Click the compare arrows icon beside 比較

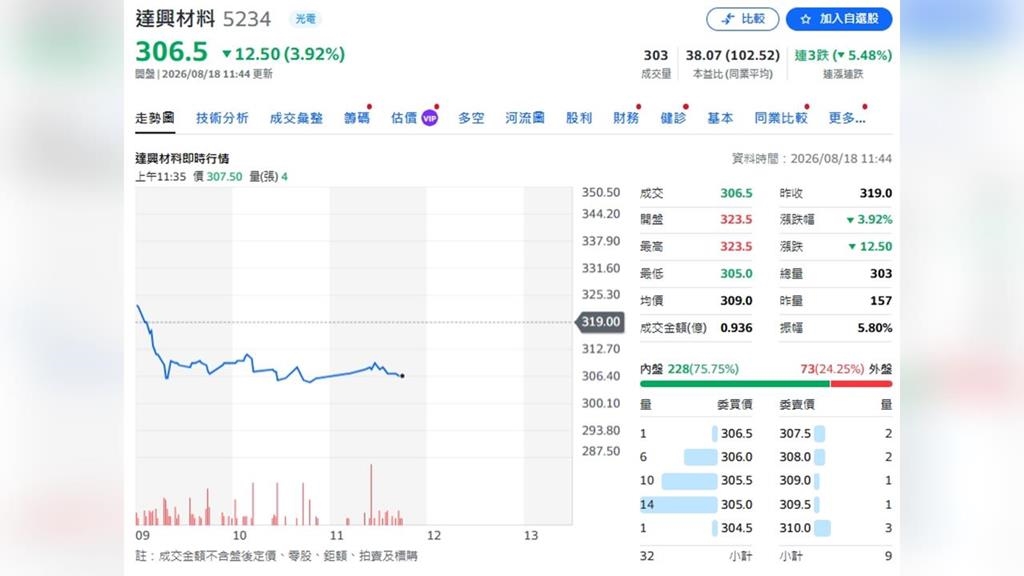[728, 20]
